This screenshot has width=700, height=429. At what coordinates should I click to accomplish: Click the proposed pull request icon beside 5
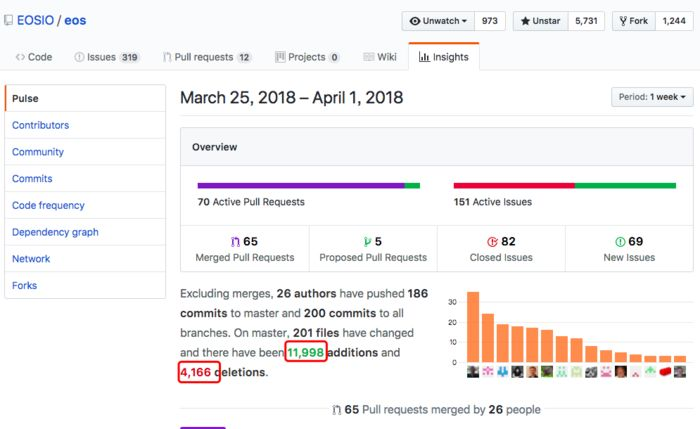367,242
